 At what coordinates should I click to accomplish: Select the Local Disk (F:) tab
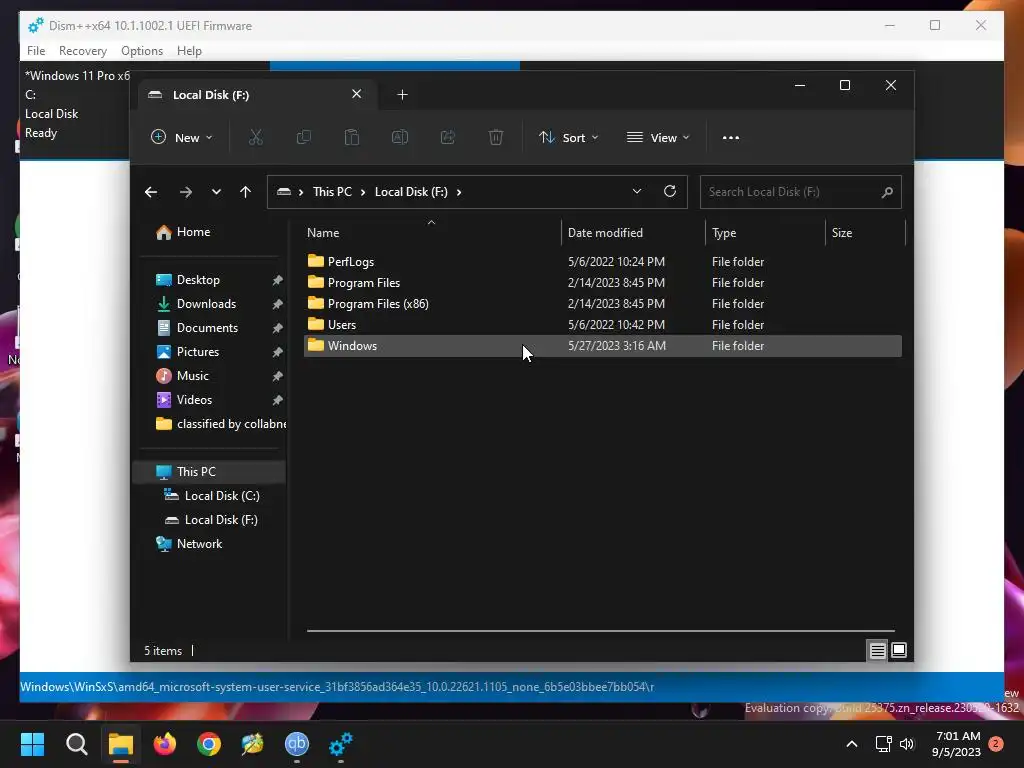click(x=257, y=95)
